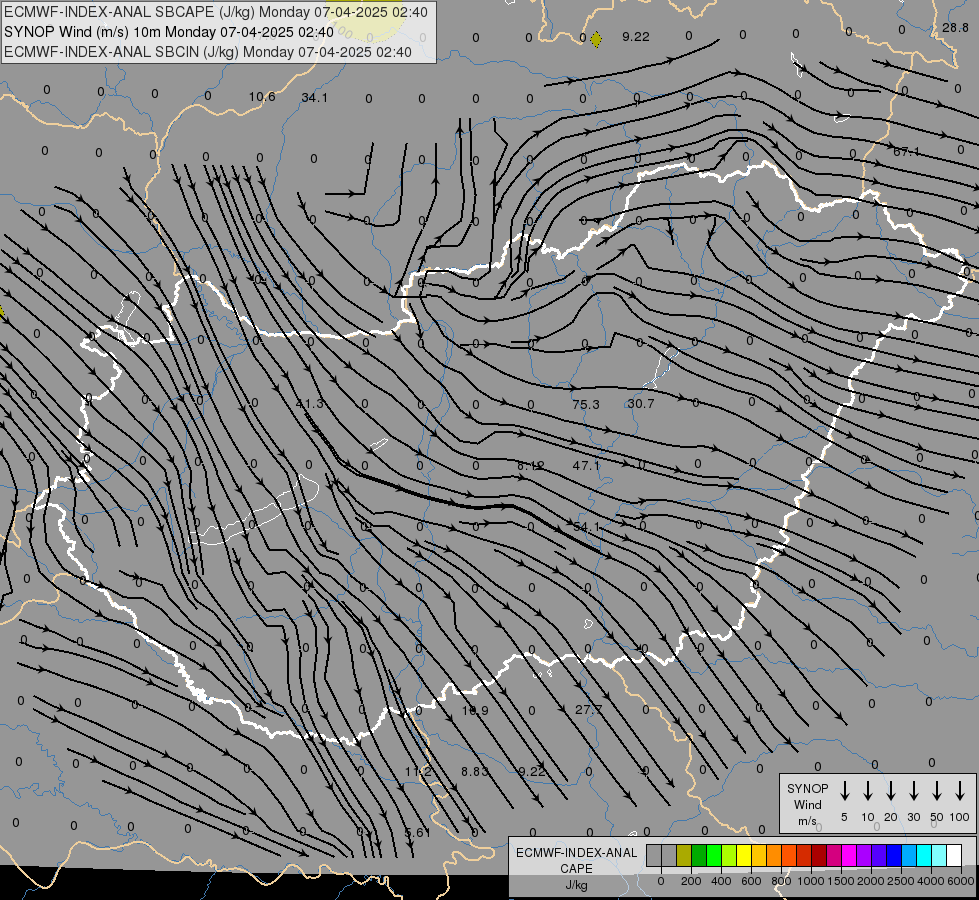
Task: Click the 6000 tick label on CAPE scale
Action: [x=961, y=881]
